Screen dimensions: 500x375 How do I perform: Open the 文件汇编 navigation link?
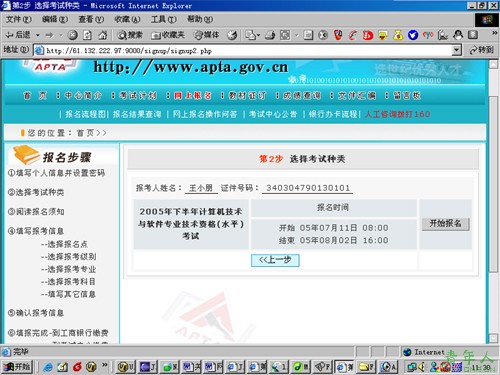[x=357, y=96]
